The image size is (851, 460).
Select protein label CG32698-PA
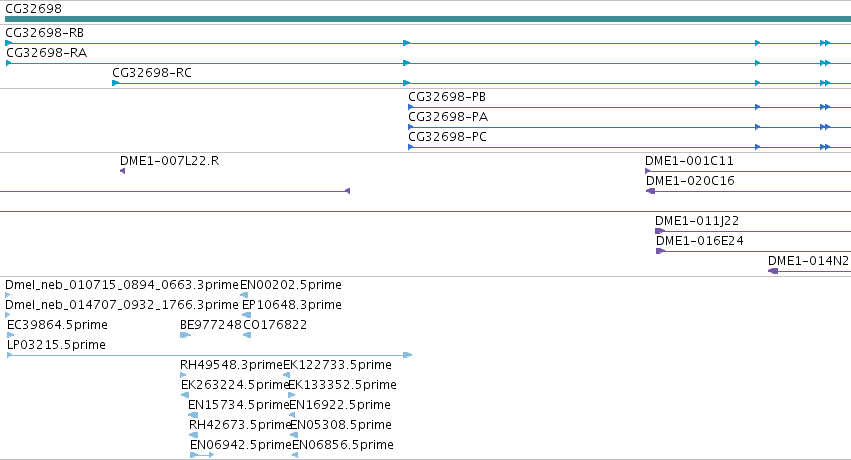448,117
